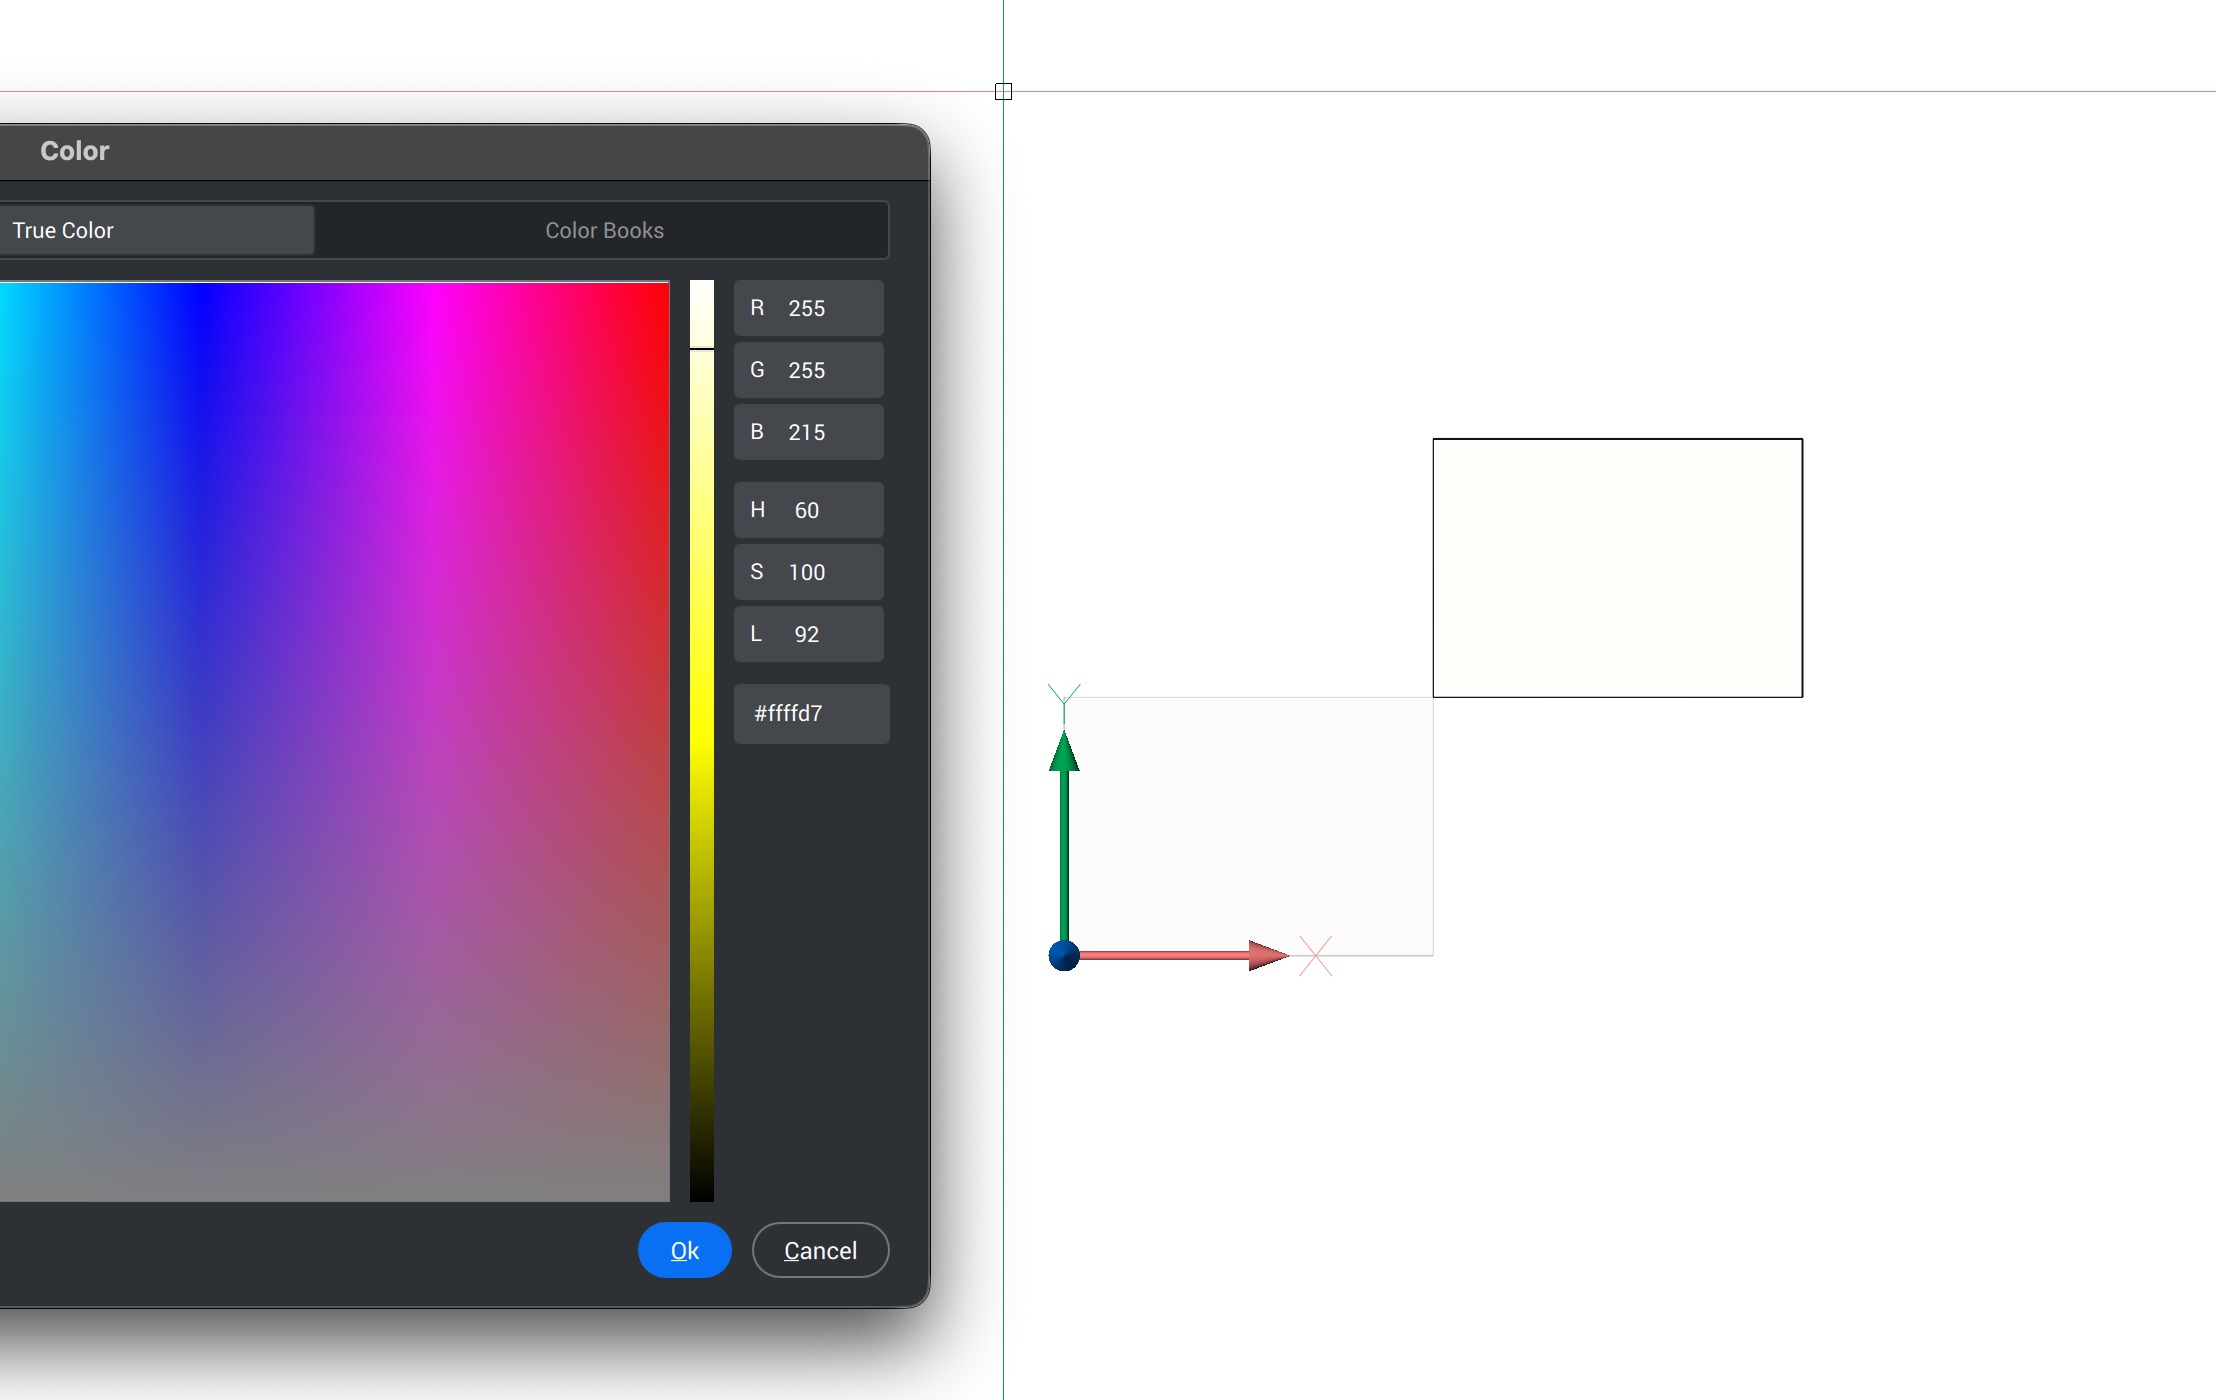Select the L lightness field showing 92

808,634
